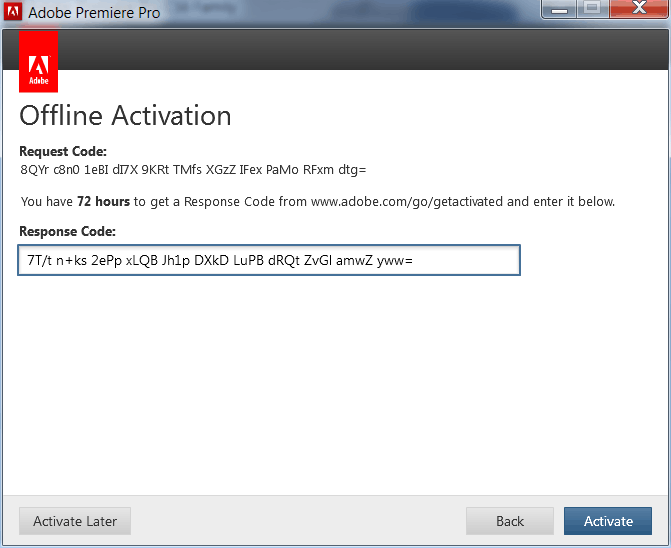This screenshot has height=548, width=671.
Task: Click the 'Request Code:' label
Action: (63, 151)
